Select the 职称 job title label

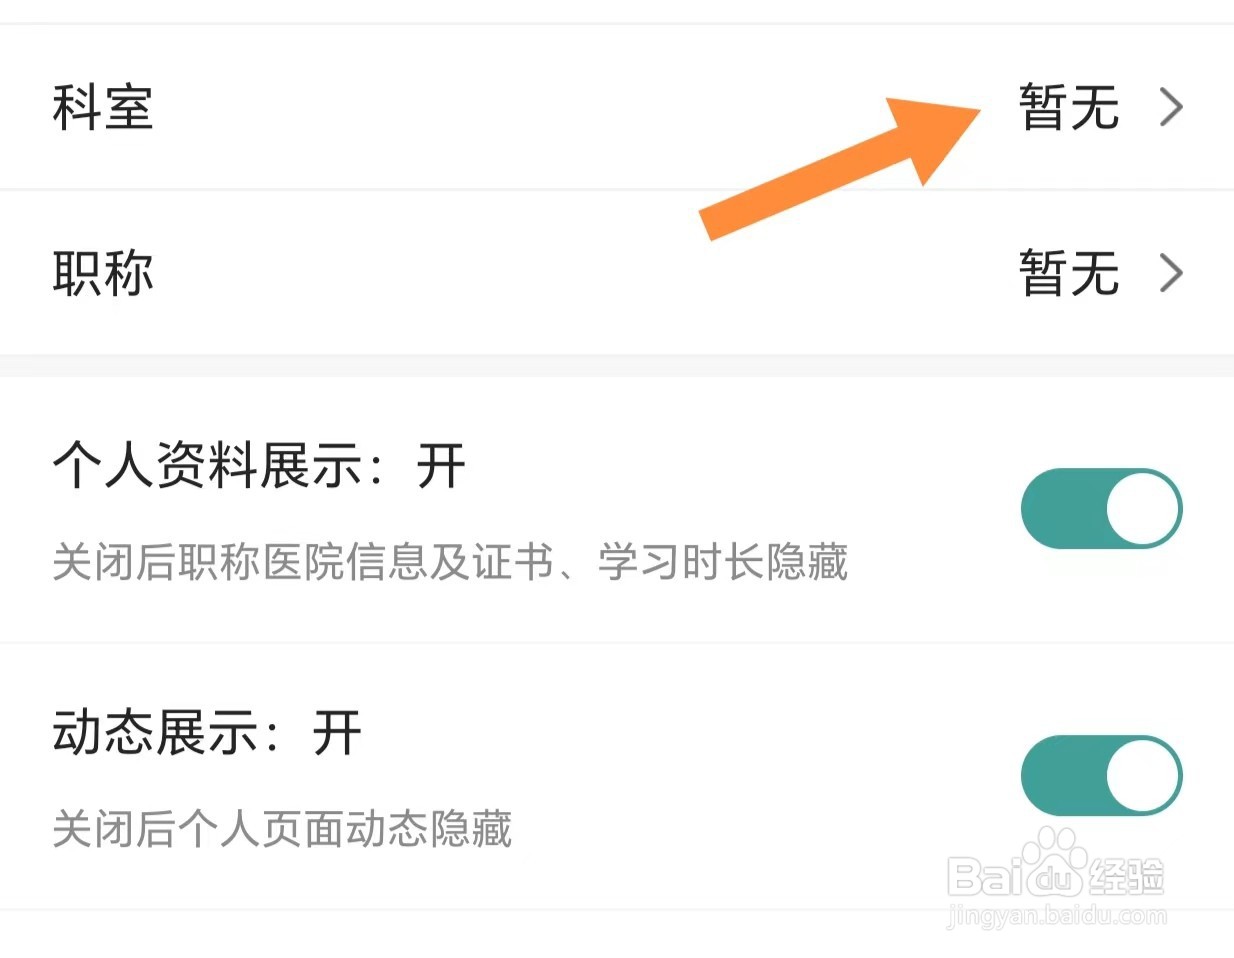(x=102, y=273)
